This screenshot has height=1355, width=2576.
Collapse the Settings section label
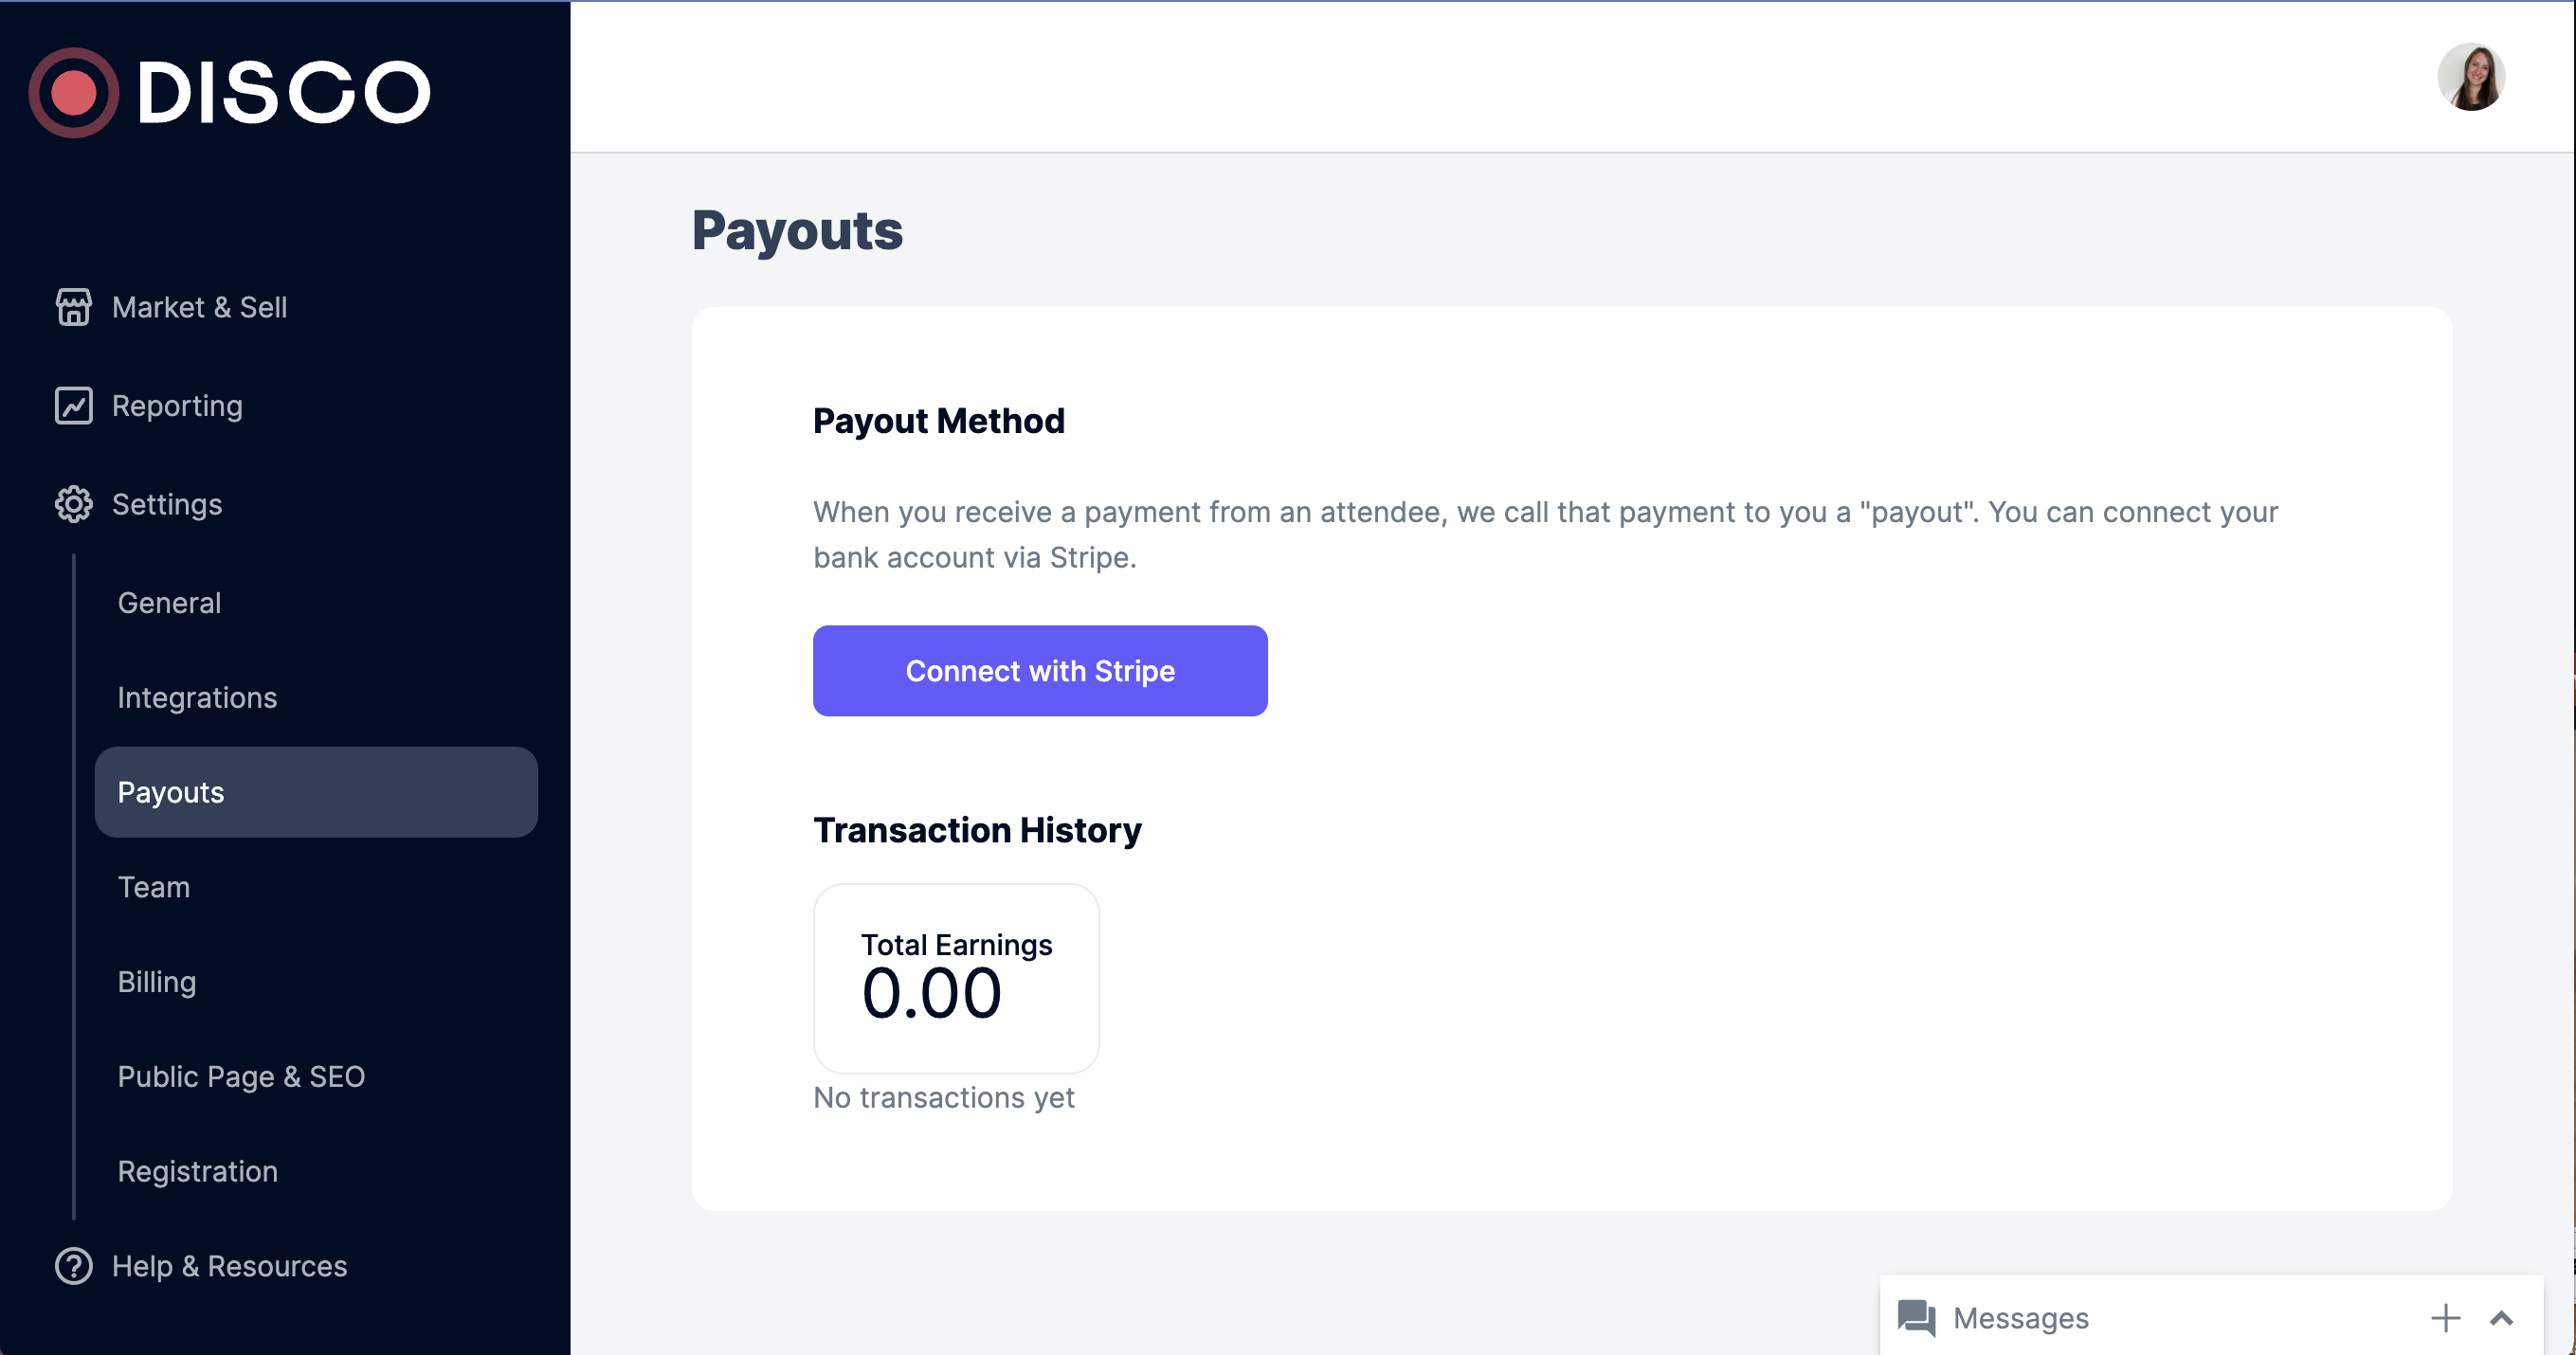(x=167, y=504)
